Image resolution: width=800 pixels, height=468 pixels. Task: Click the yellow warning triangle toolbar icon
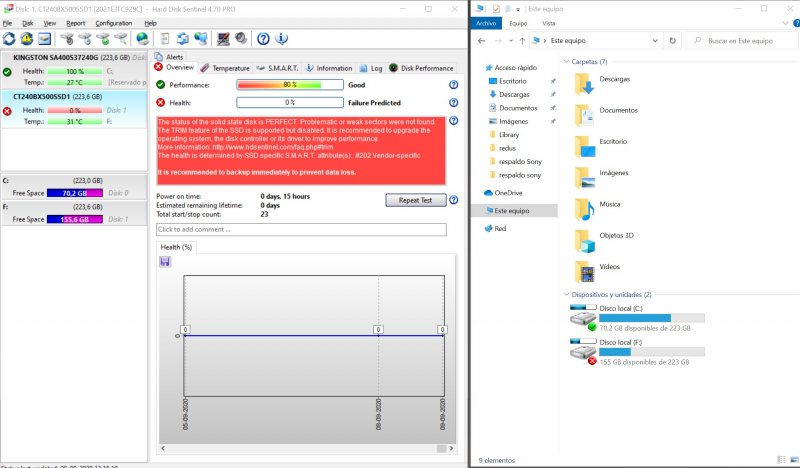pos(27,39)
